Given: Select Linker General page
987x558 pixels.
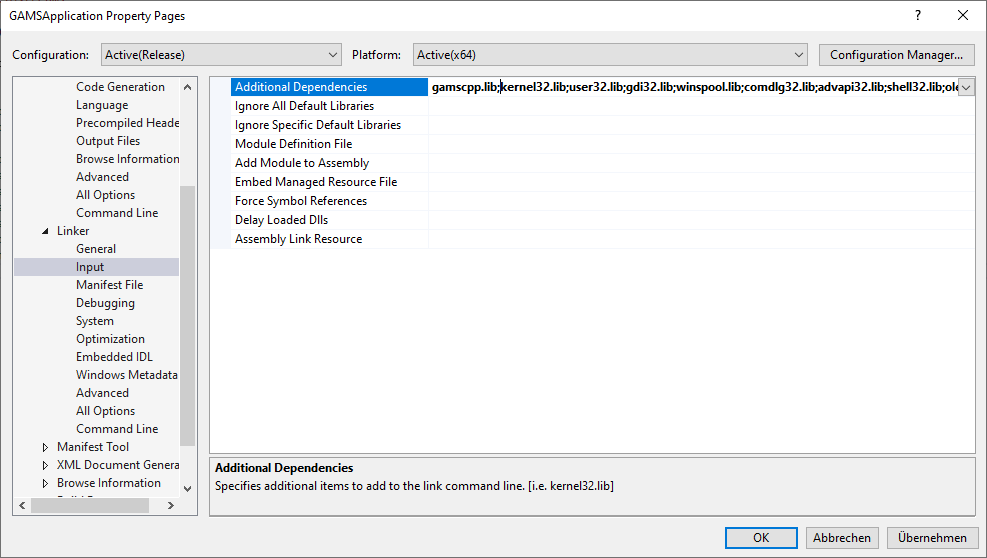Looking at the screenshot, I should pyautogui.click(x=96, y=249).
